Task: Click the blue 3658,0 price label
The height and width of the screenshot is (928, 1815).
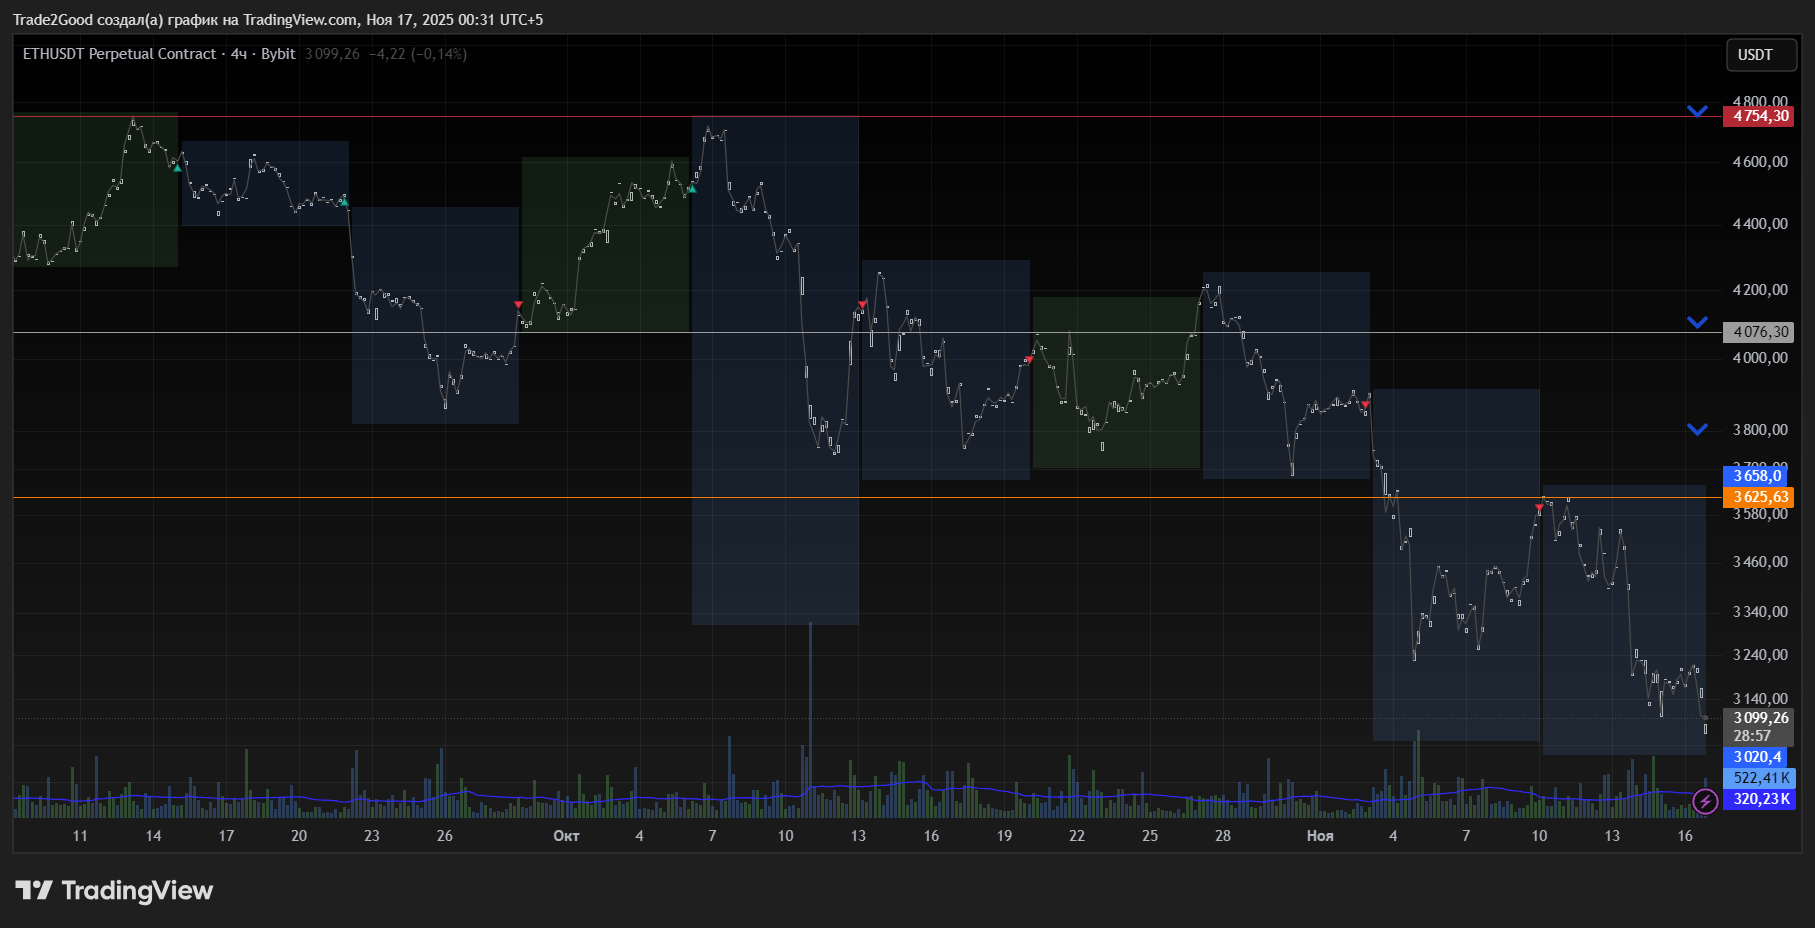Action: click(1759, 476)
